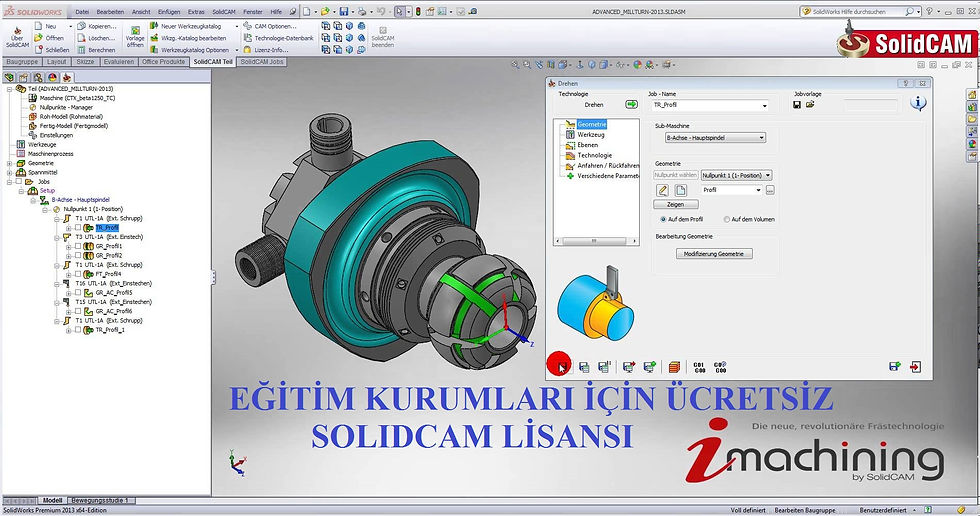This screenshot has width=980, height=516.
Task: Open dropdown arrow beside Neuer Werkzeugkatalog
Action: click(237, 26)
